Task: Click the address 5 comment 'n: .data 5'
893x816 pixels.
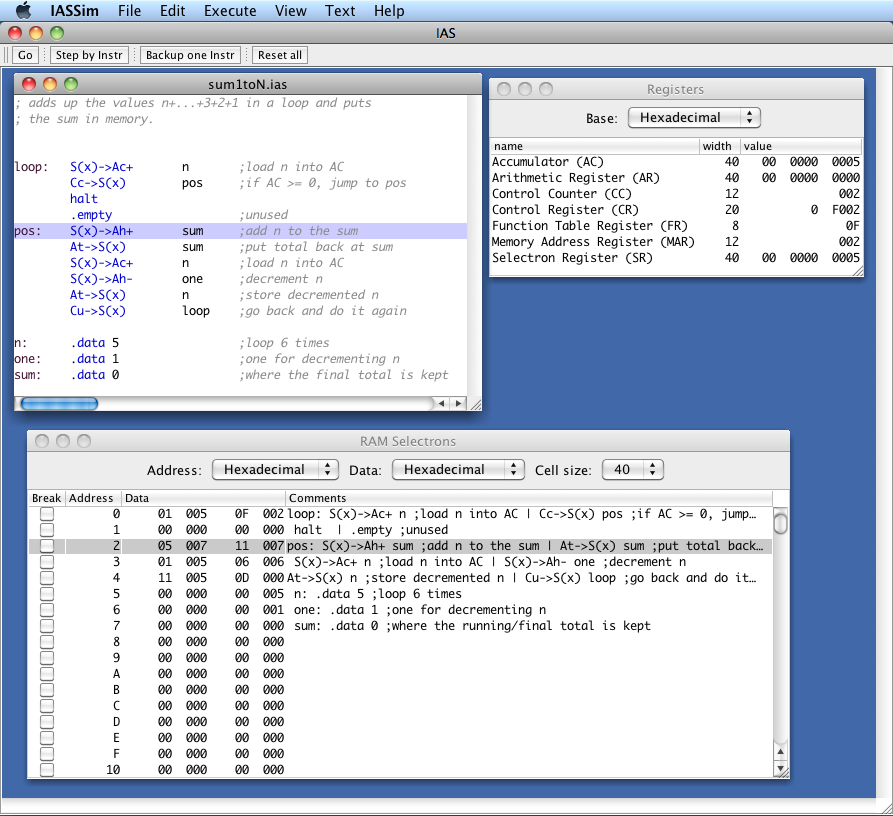Action: click(x=377, y=593)
